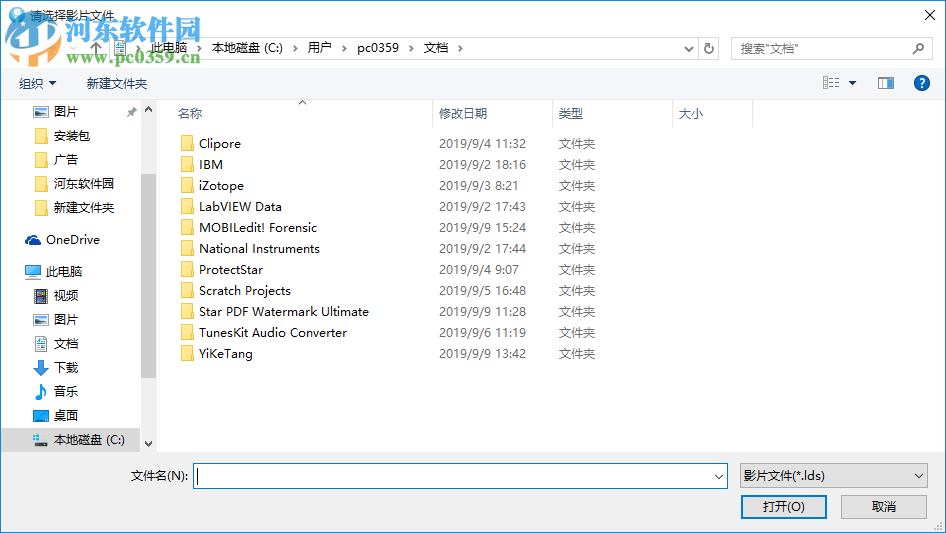Screen dimensions: 946x533
Task: Click the 音乐 note icon in sidebar
Action: click(40, 392)
